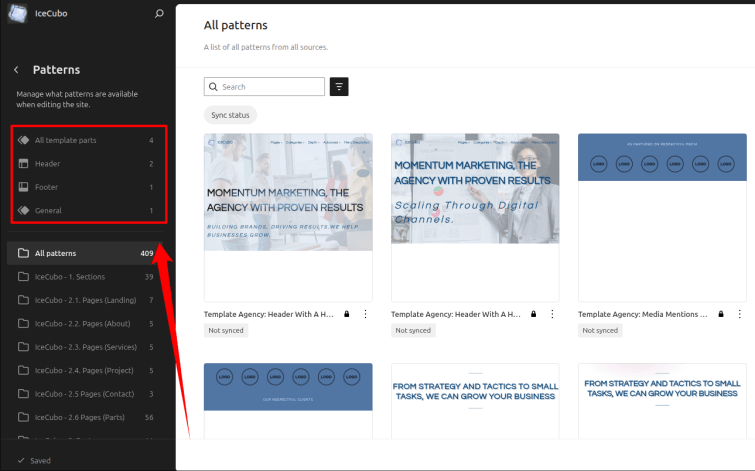Image resolution: width=755 pixels, height=471 pixels.
Task: Click folder icon beside 2.5 Pages (Contact)
Action: 23,394
